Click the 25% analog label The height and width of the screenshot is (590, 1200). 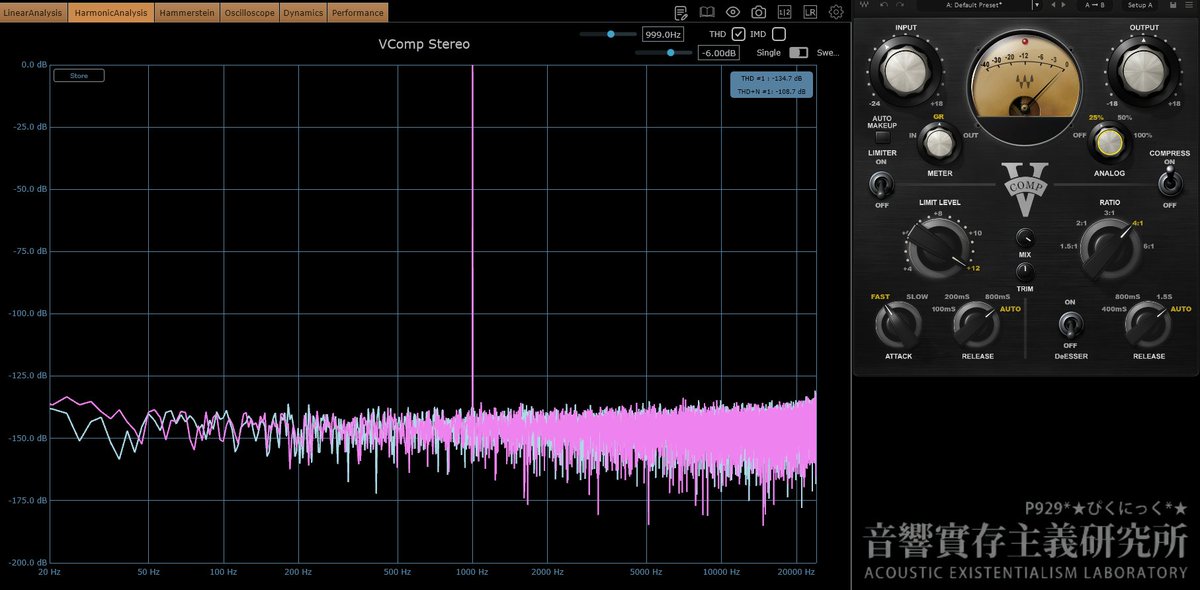[1094, 117]
